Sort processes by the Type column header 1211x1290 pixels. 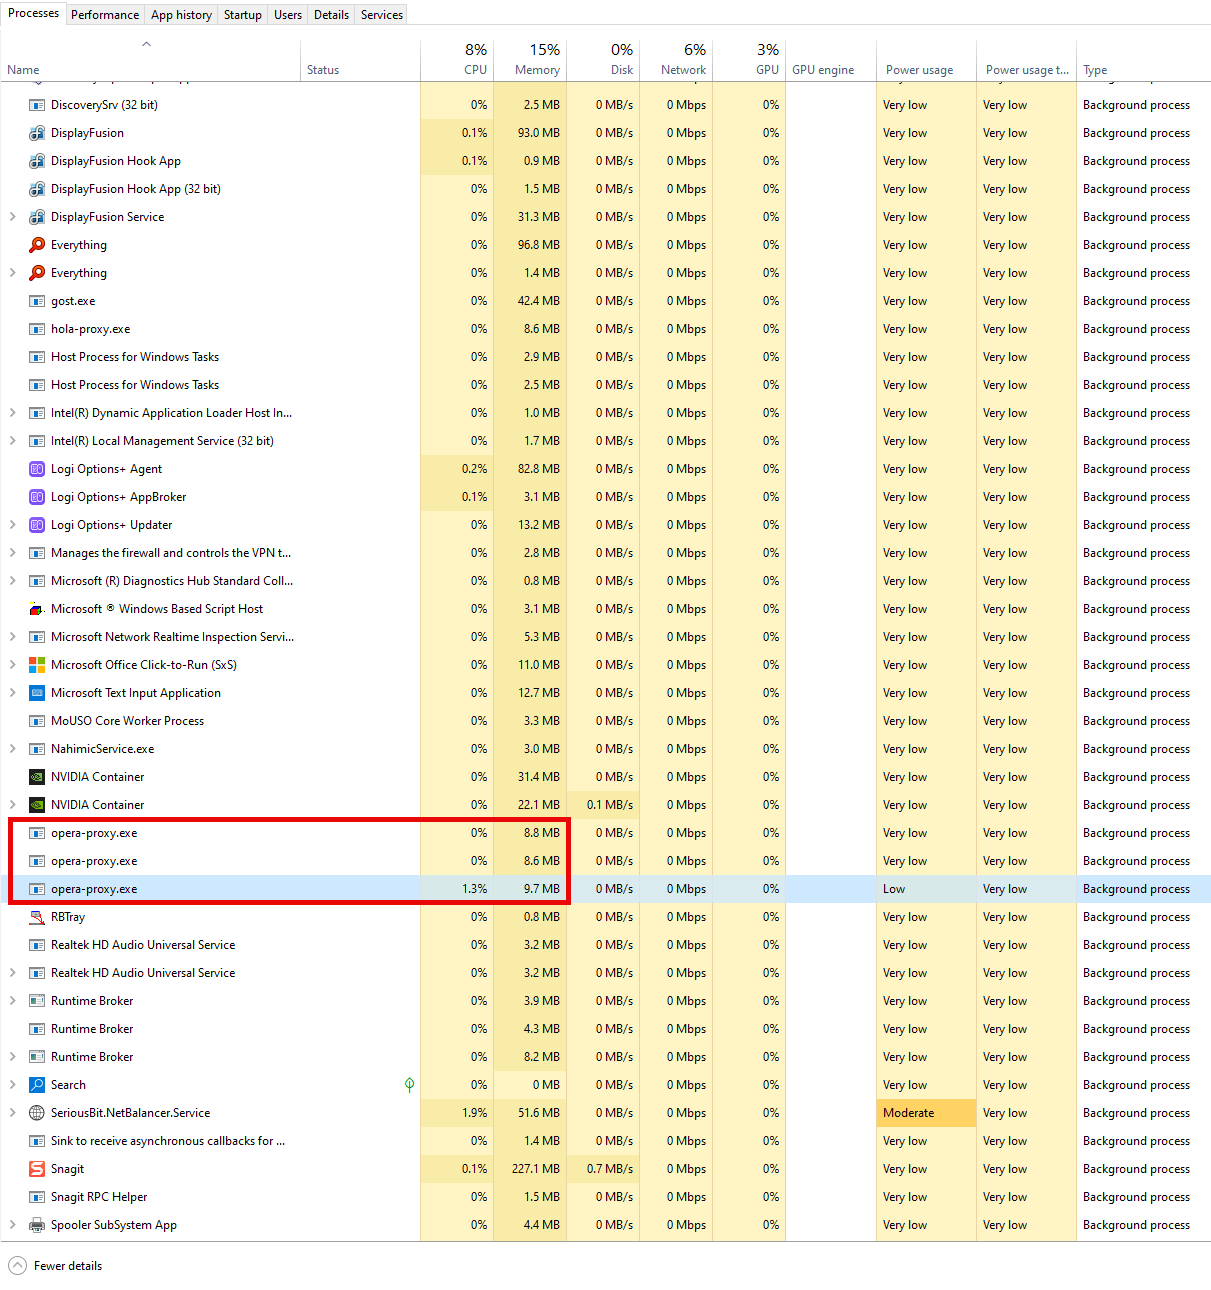[x=1143, y=60]
